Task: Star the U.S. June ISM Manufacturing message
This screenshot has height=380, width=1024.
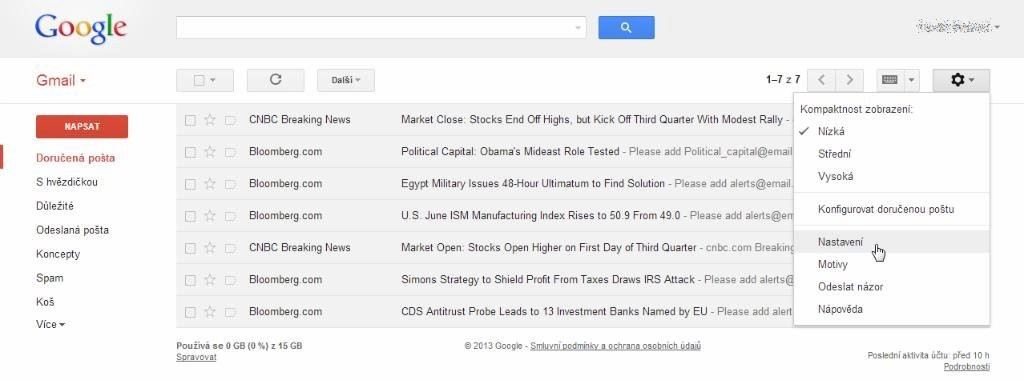Action: click(210, 215)
